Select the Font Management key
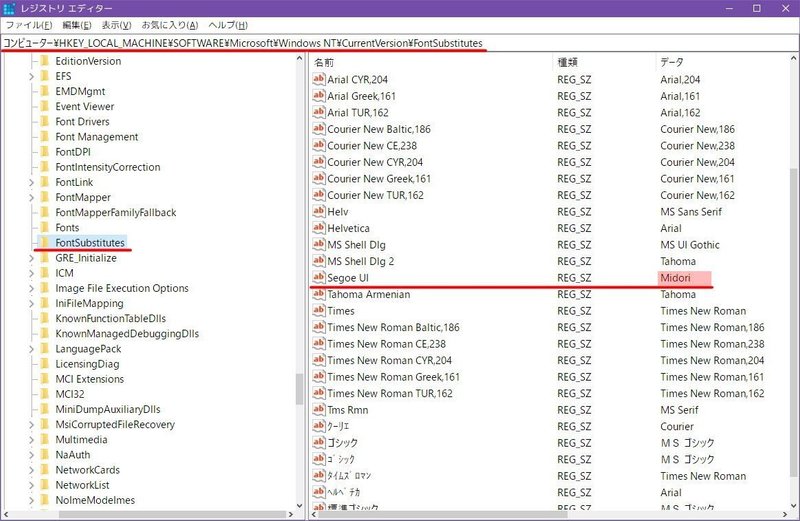 96,137
